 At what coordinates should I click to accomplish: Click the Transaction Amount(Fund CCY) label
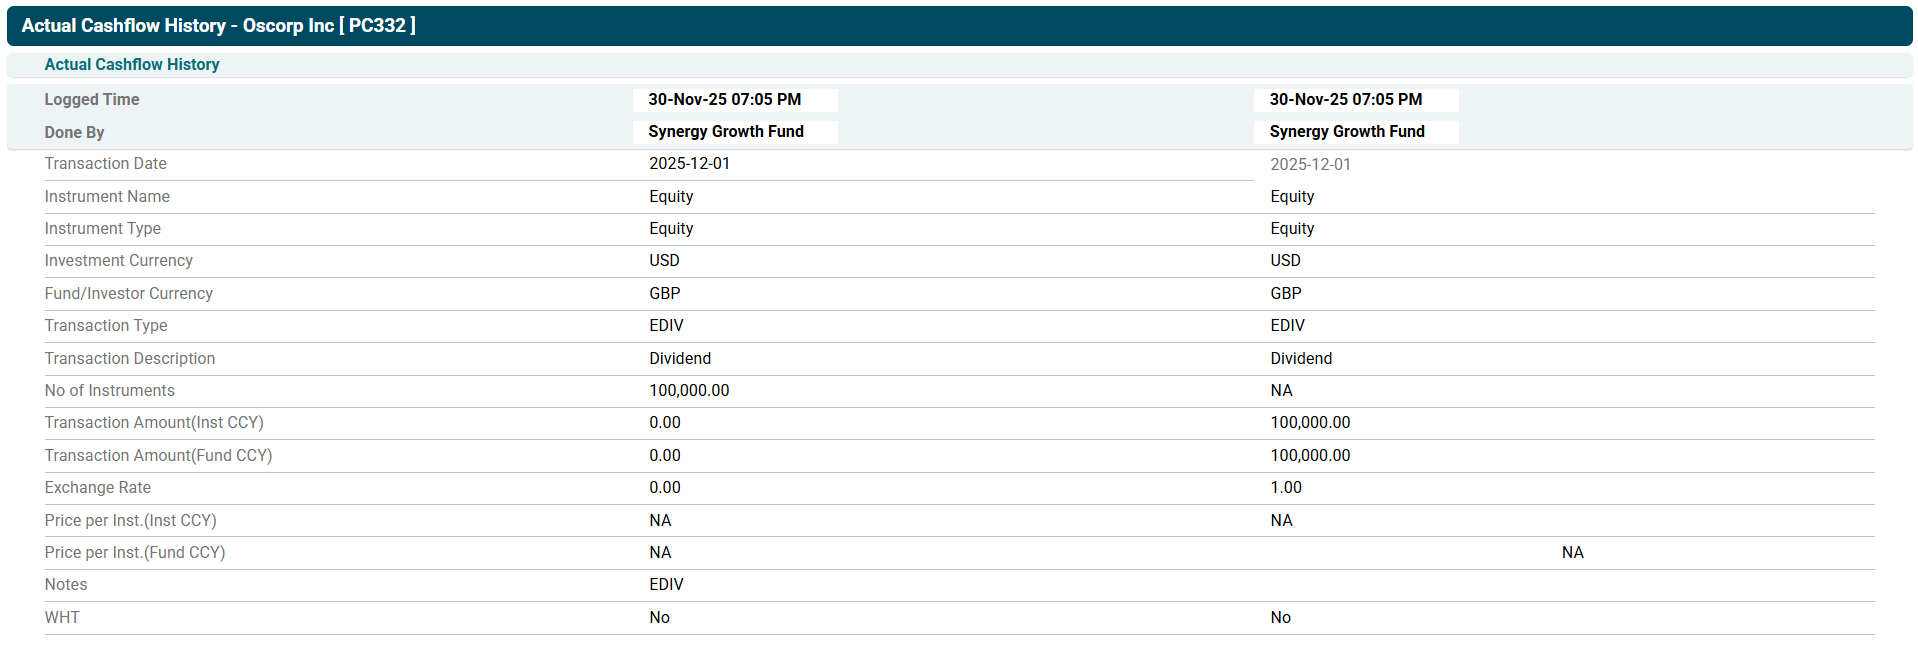tap(158, 456)
